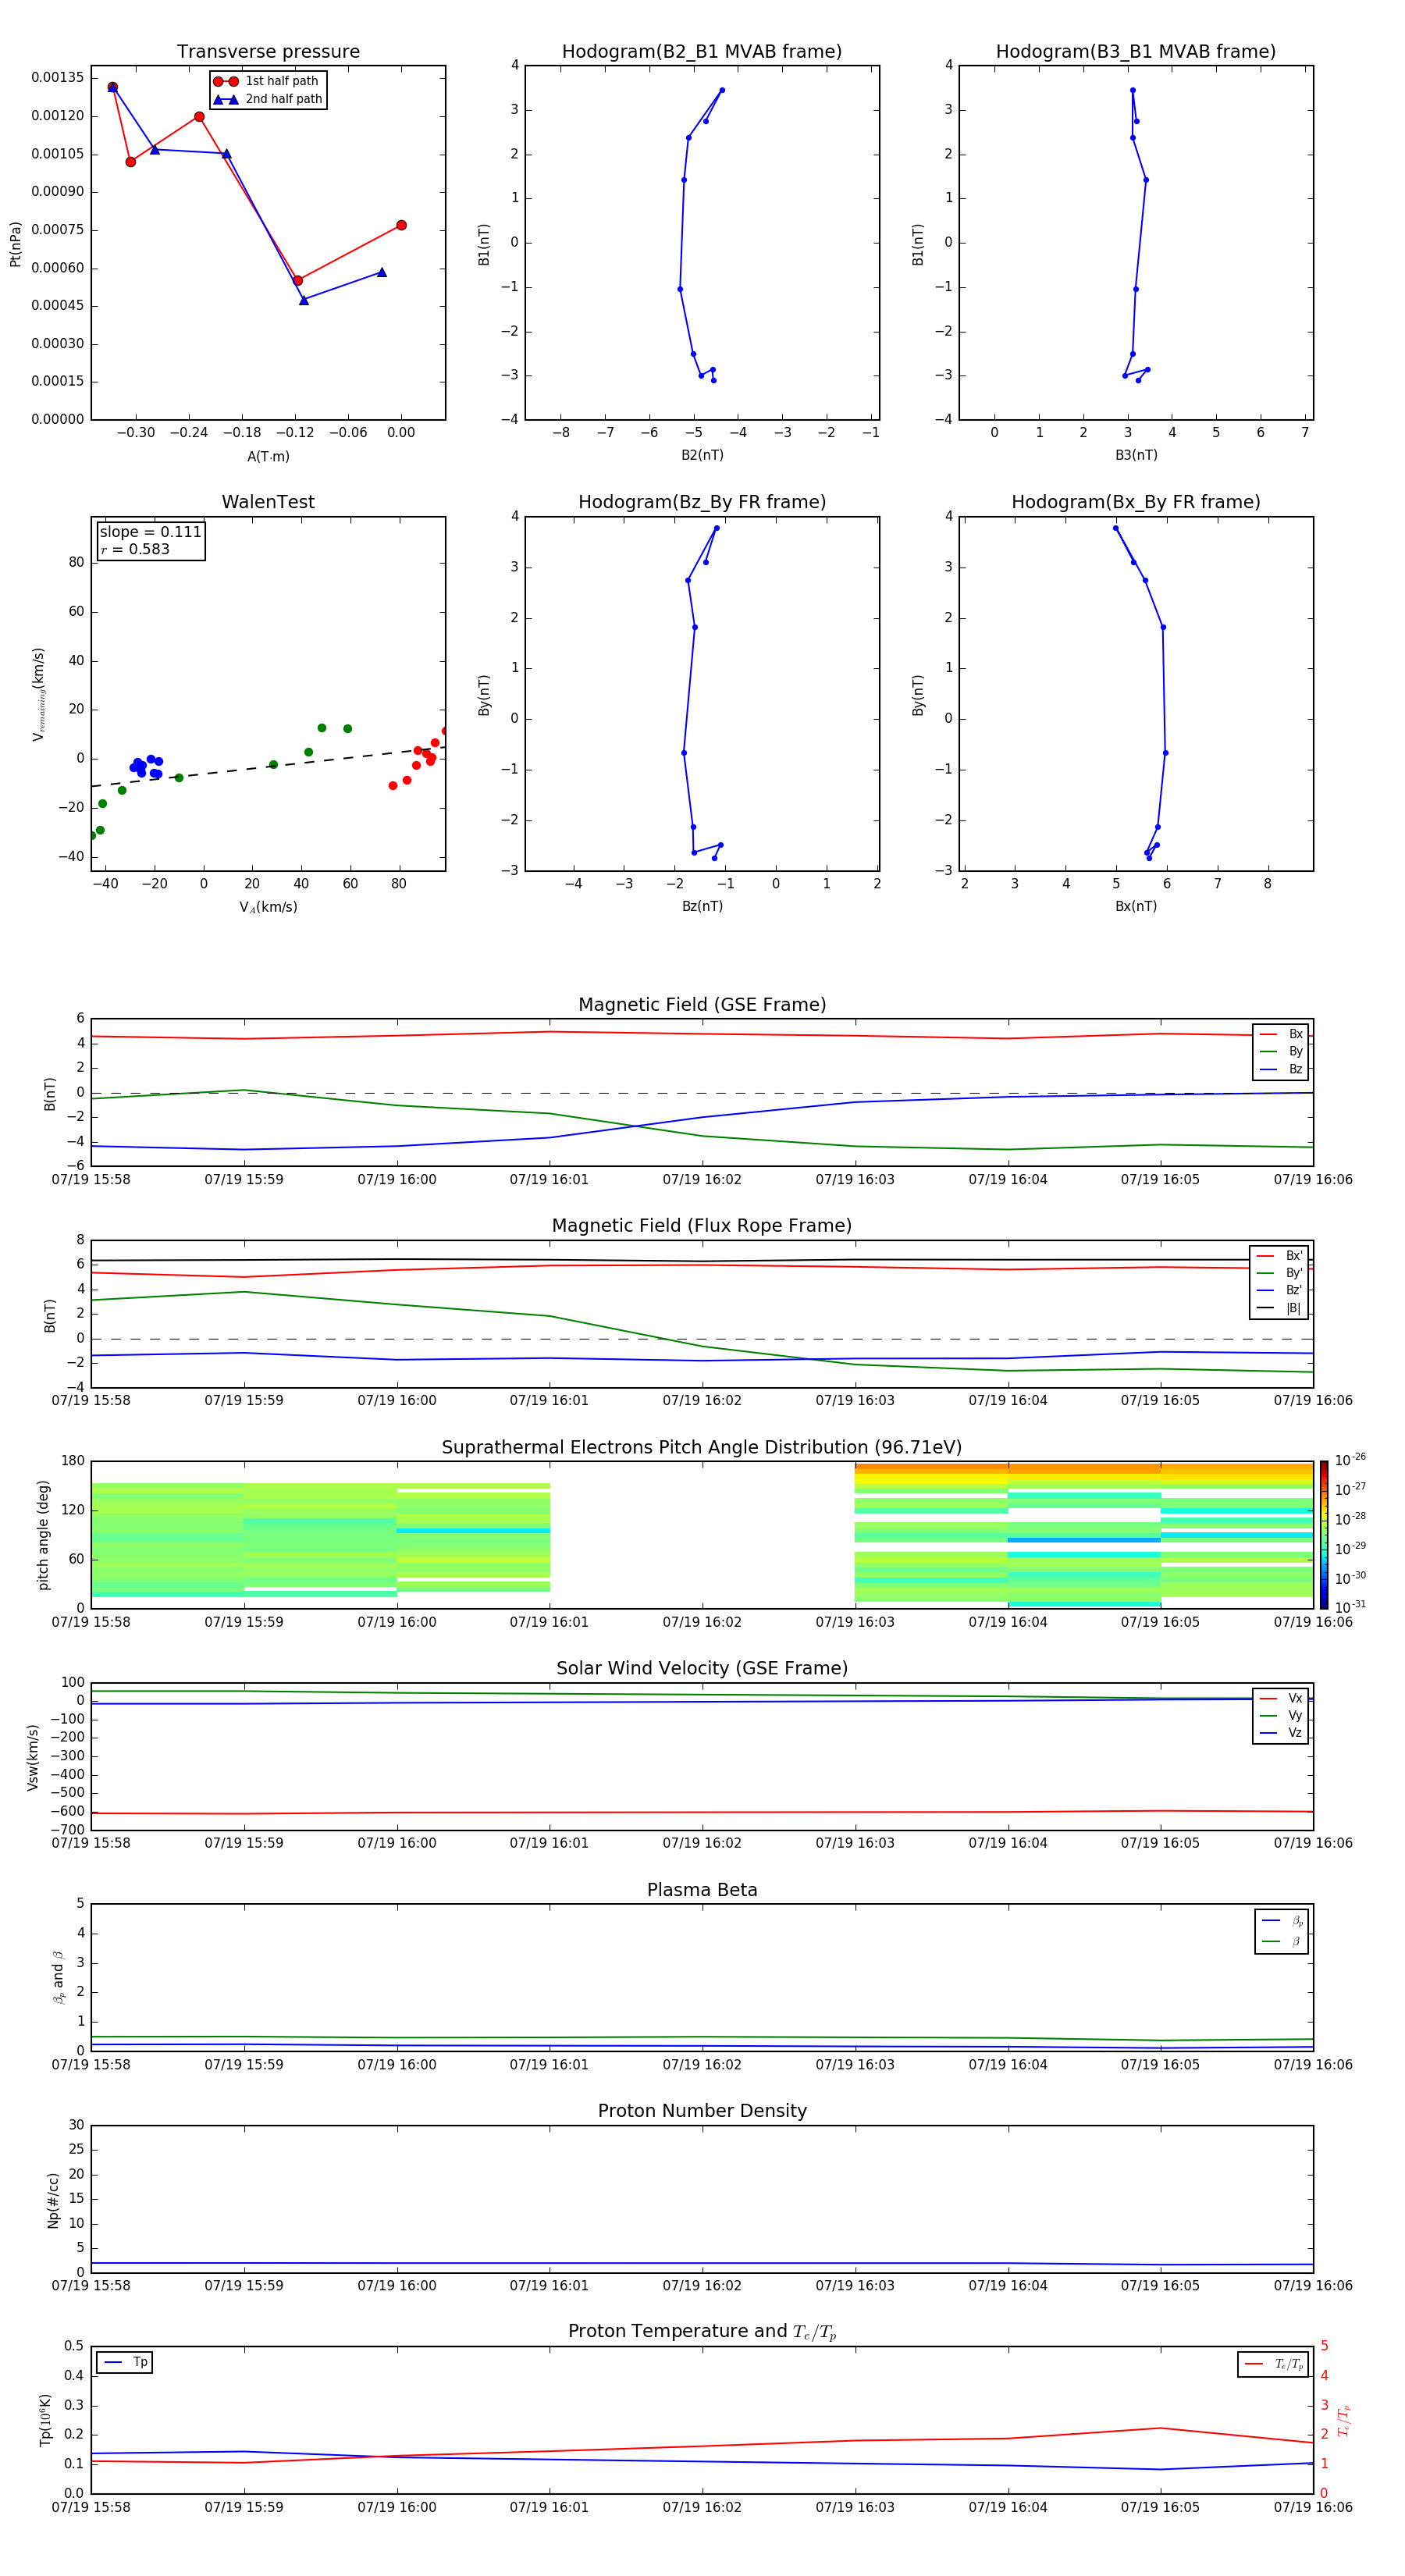This screenshot has height=2576, width=1405.
Task: Click the '2nd half path' legend entry
Action: 269,99
